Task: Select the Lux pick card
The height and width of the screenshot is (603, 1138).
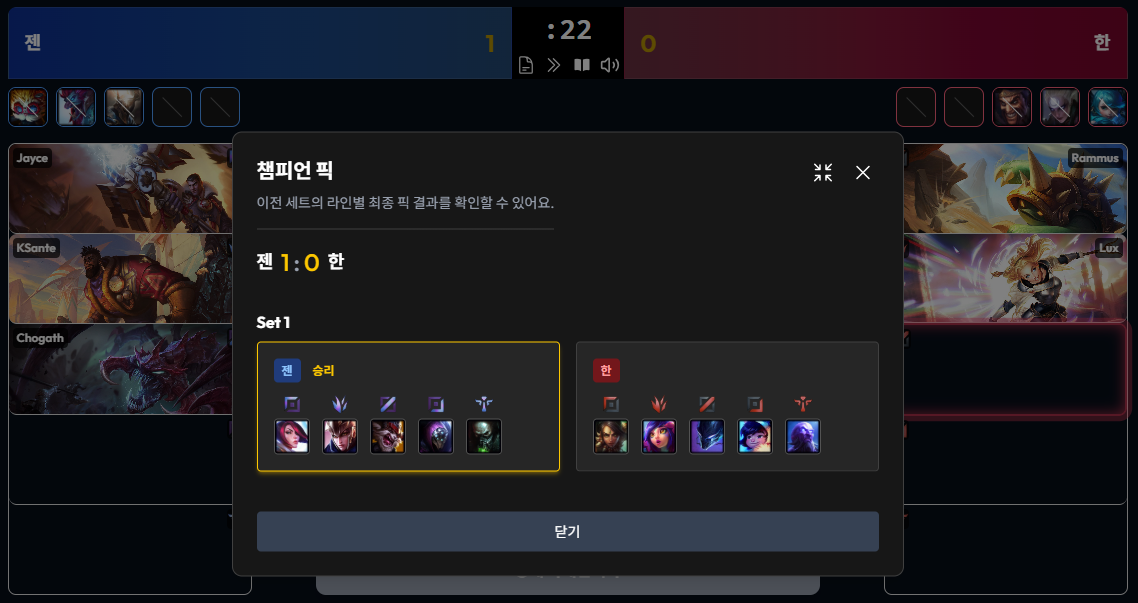Action: click(1015, 278)
